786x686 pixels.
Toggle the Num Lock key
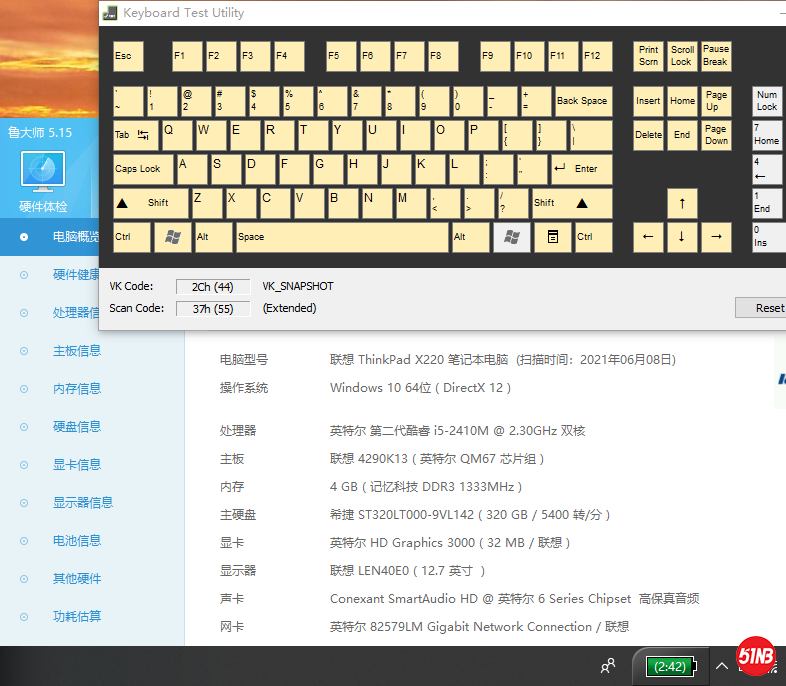tap(767, 101)
